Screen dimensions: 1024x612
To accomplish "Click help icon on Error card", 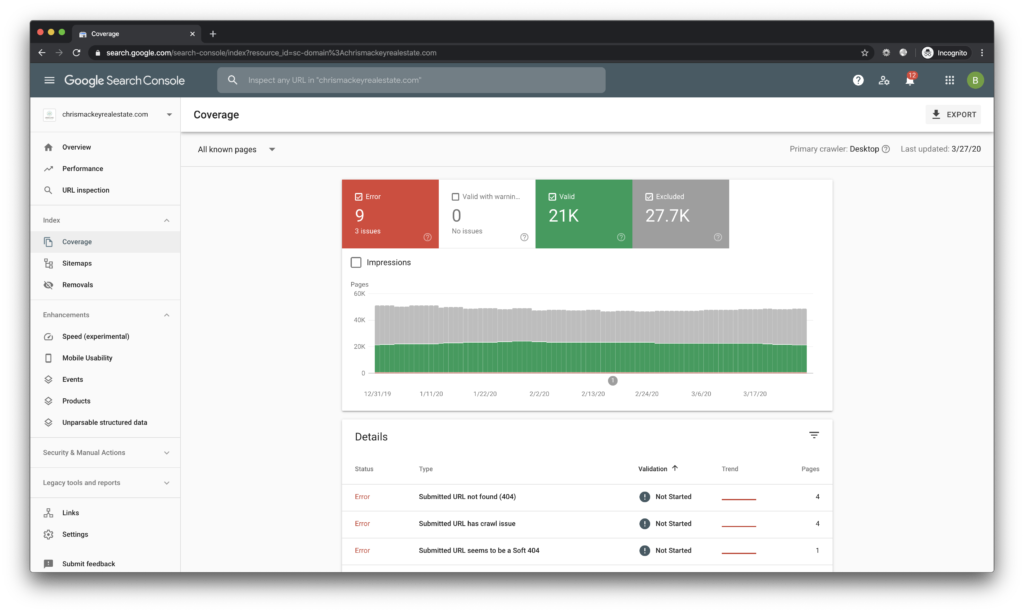I will [x=428, y=237].
